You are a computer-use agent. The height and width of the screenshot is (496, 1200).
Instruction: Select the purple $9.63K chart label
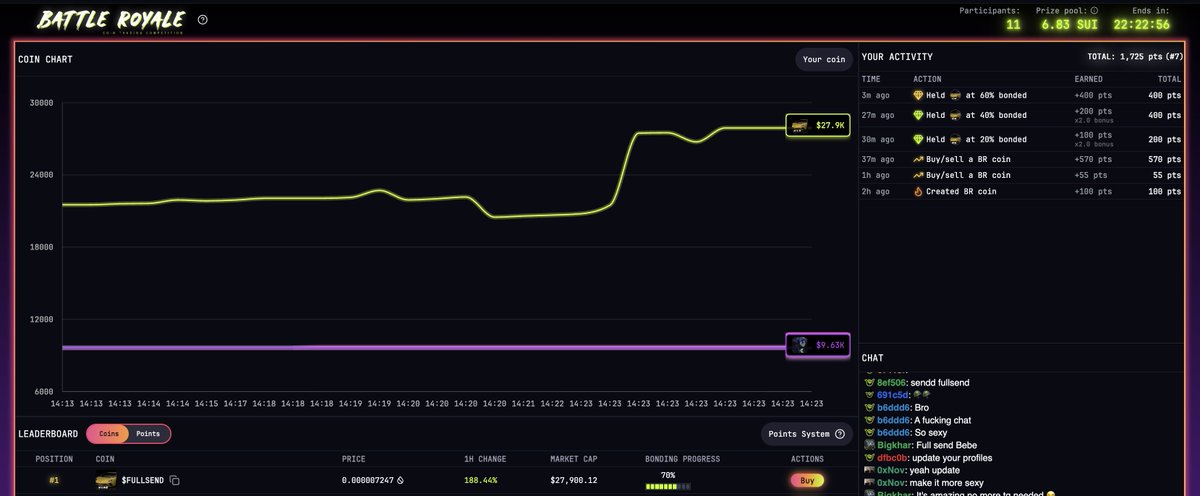point(818,345)
